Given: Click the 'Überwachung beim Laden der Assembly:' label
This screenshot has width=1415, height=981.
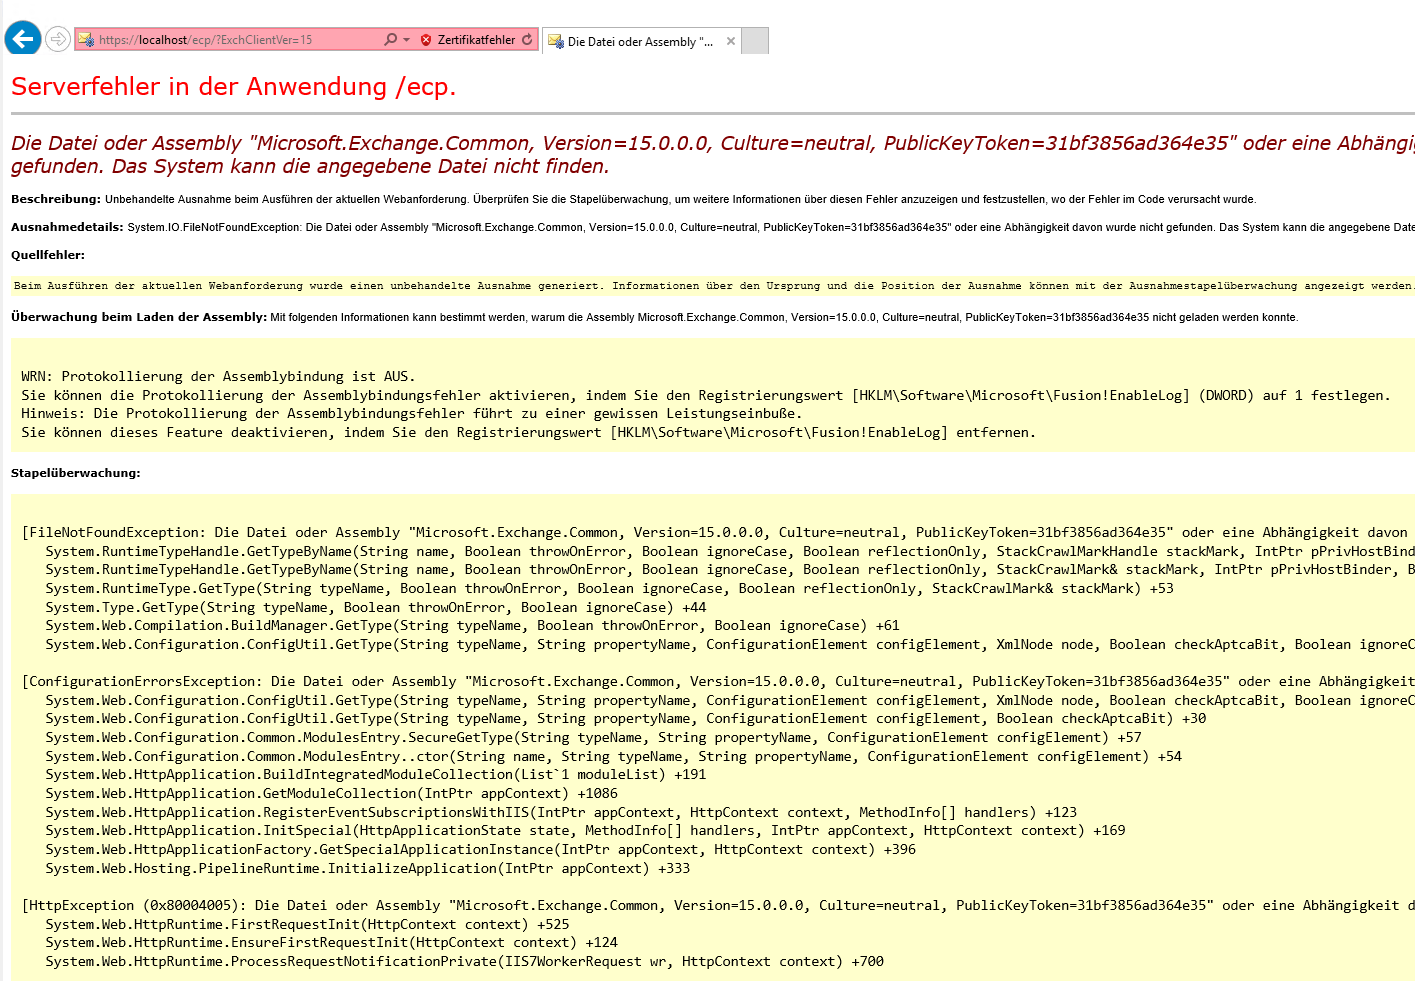Looking at the screenshot, I should pos(139,317).
